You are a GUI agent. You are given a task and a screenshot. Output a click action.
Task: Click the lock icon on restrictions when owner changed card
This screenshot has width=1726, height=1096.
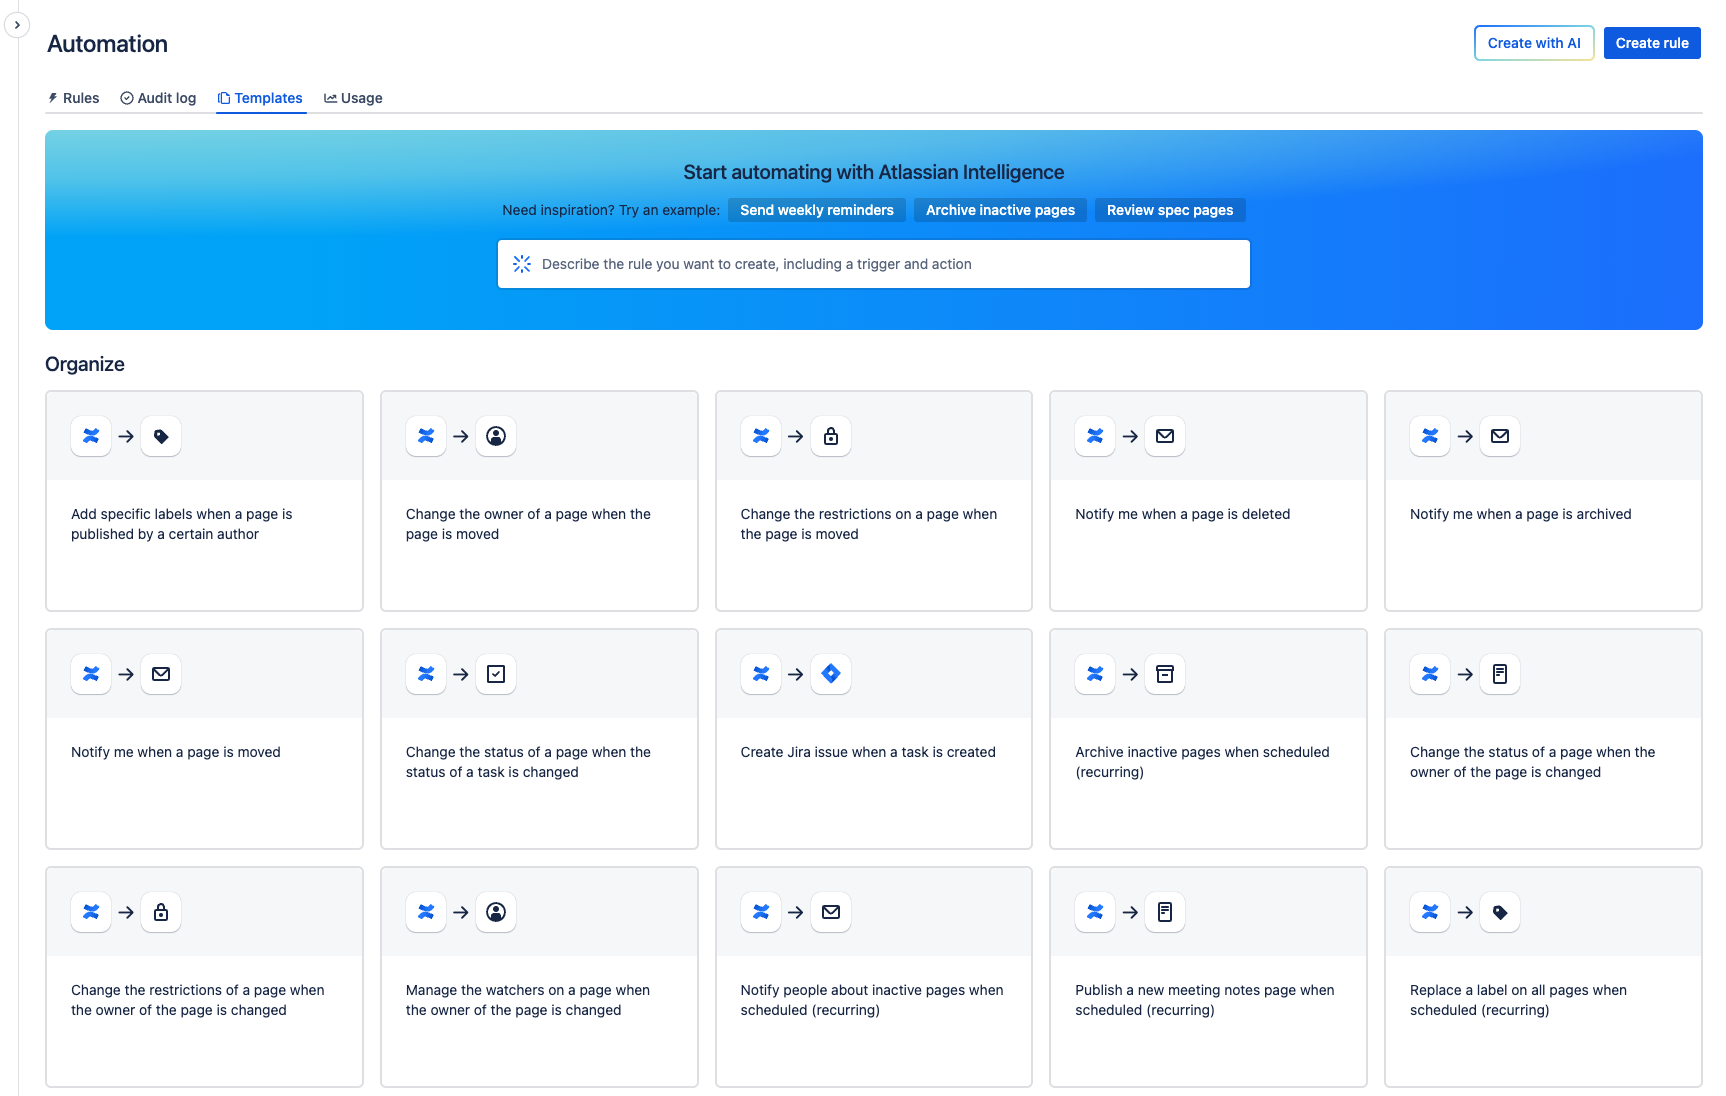[161, 912]
